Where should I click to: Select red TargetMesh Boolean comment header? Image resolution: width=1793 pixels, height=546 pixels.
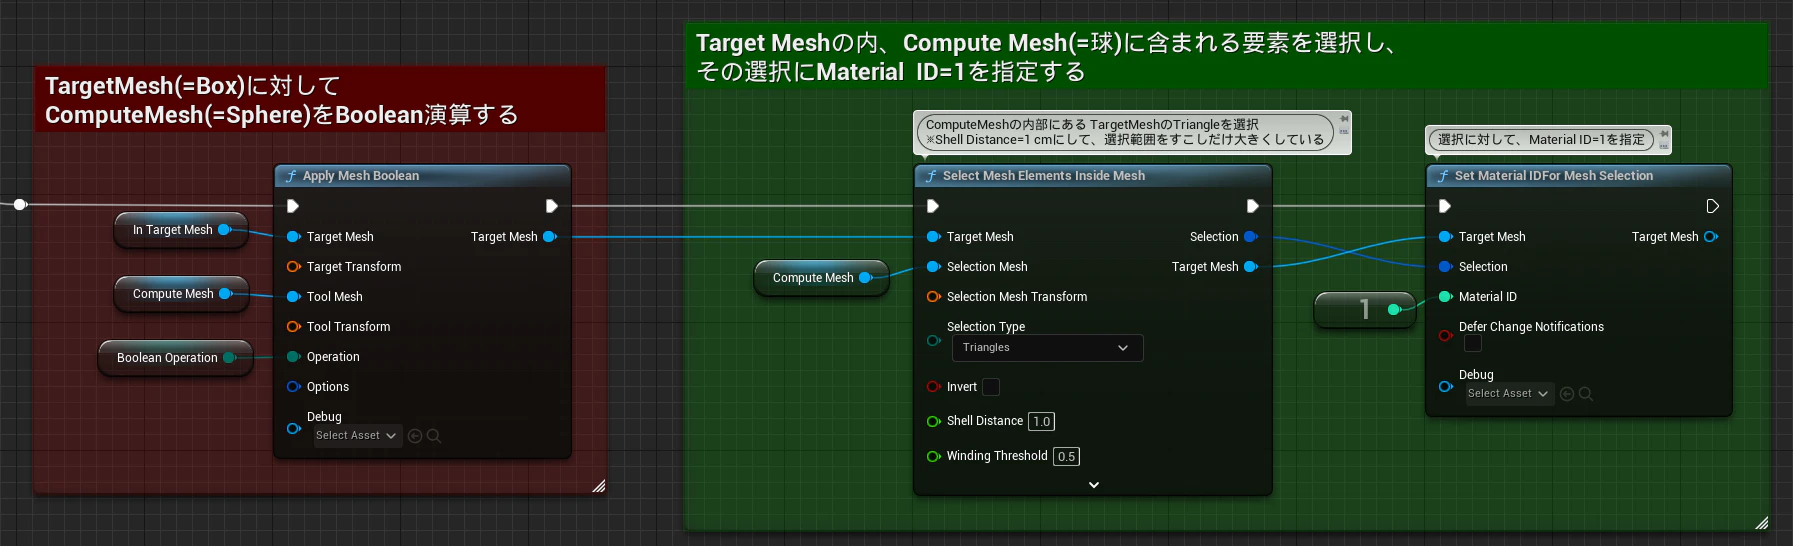click(320, 100)
